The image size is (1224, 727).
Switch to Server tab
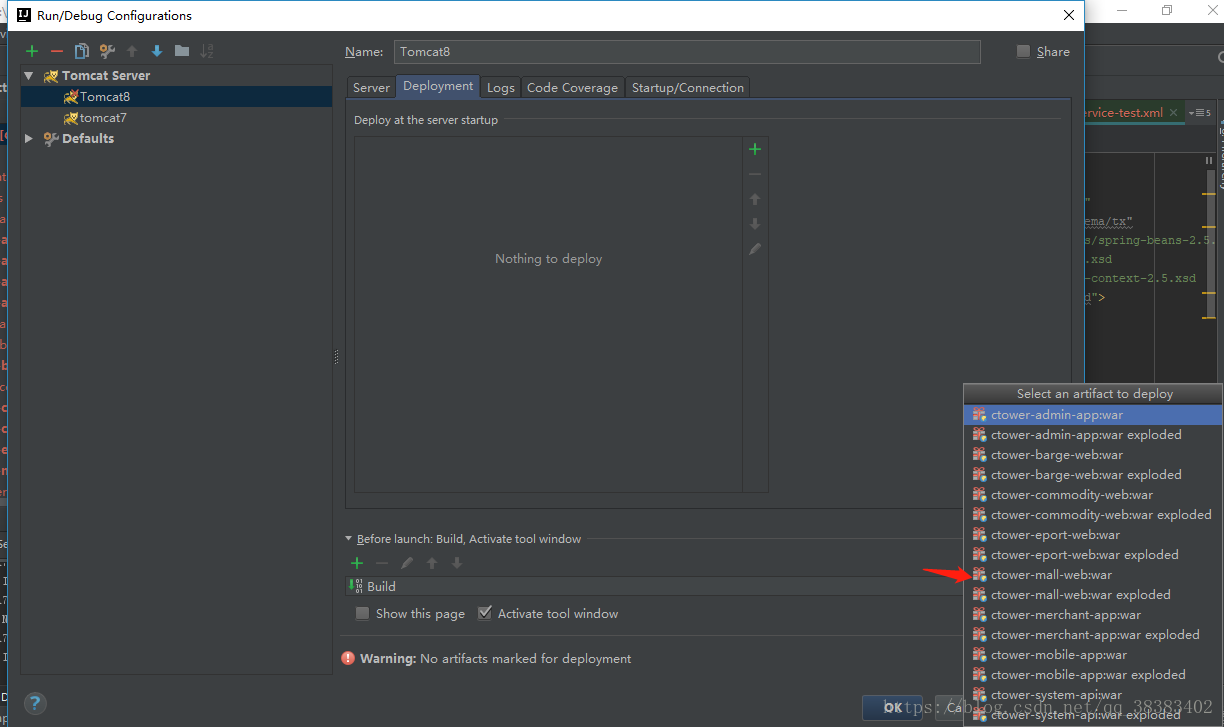tap(371, 87)
